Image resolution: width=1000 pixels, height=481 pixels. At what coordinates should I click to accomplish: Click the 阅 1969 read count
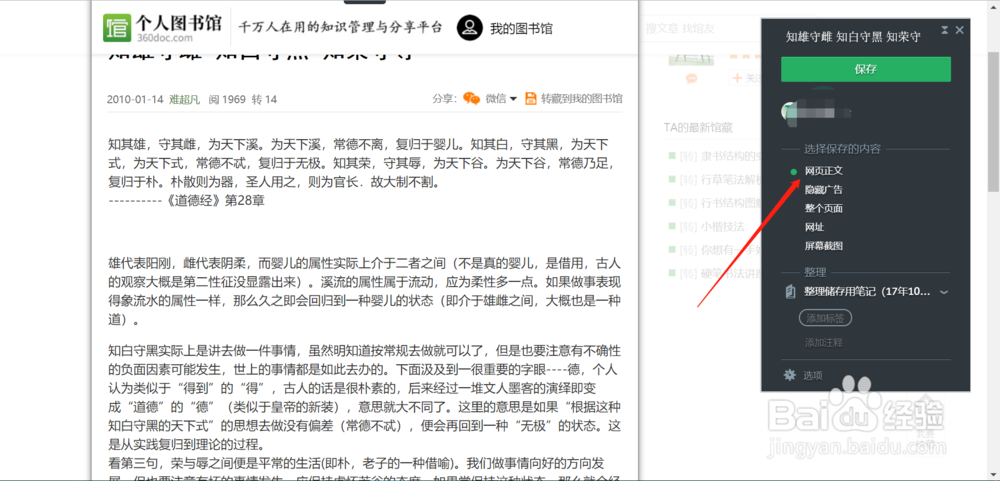[x=227, y=100]
